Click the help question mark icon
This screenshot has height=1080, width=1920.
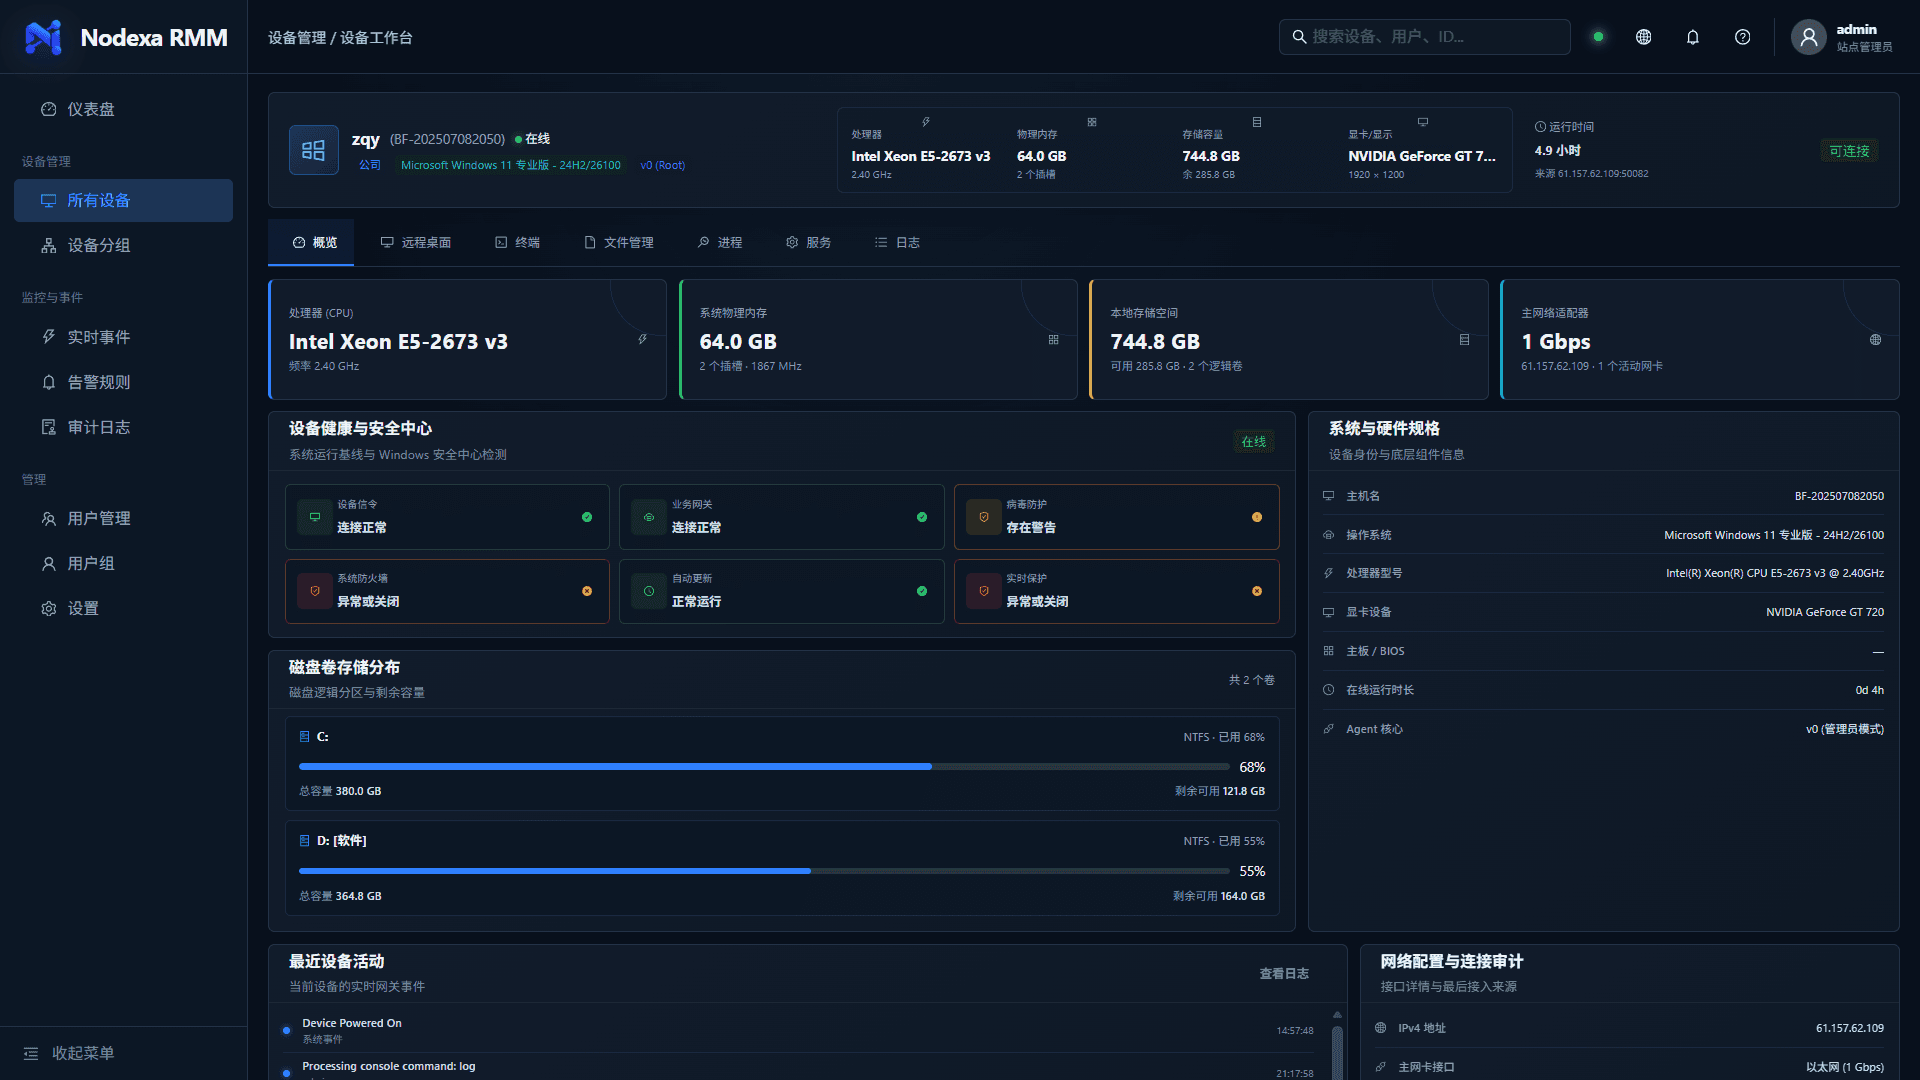tap(1742, 37)
